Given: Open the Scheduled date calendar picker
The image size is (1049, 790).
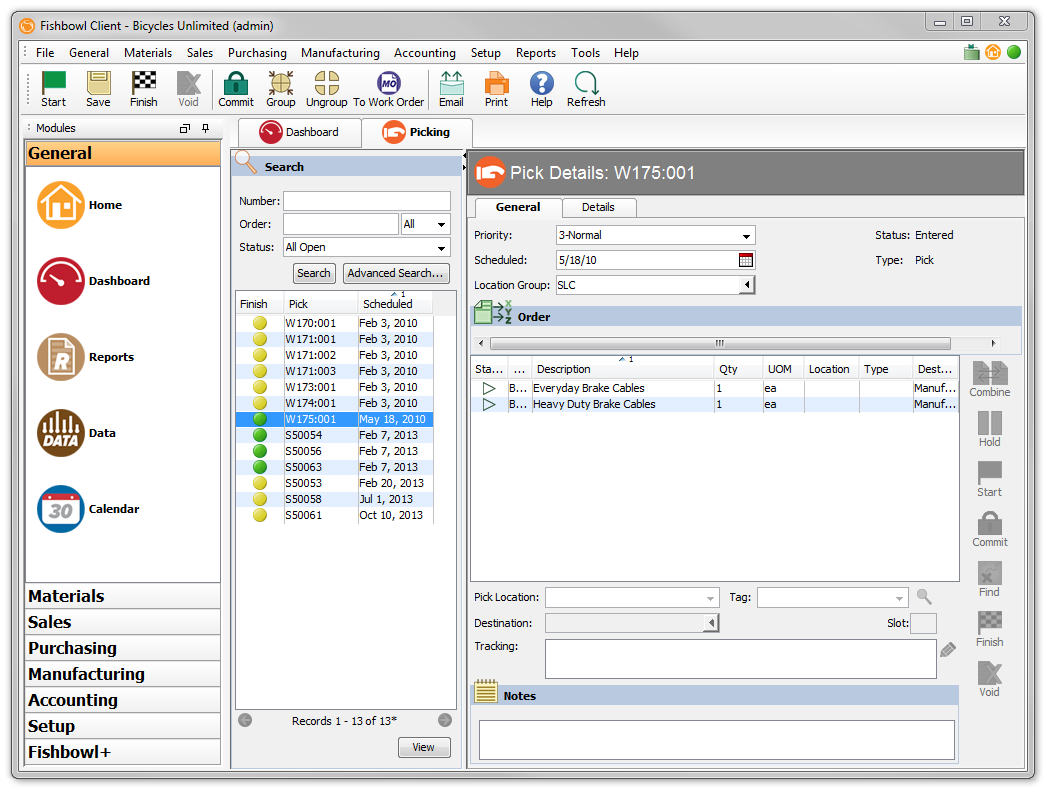Looking at the screenshot, I should coord(746,260).
